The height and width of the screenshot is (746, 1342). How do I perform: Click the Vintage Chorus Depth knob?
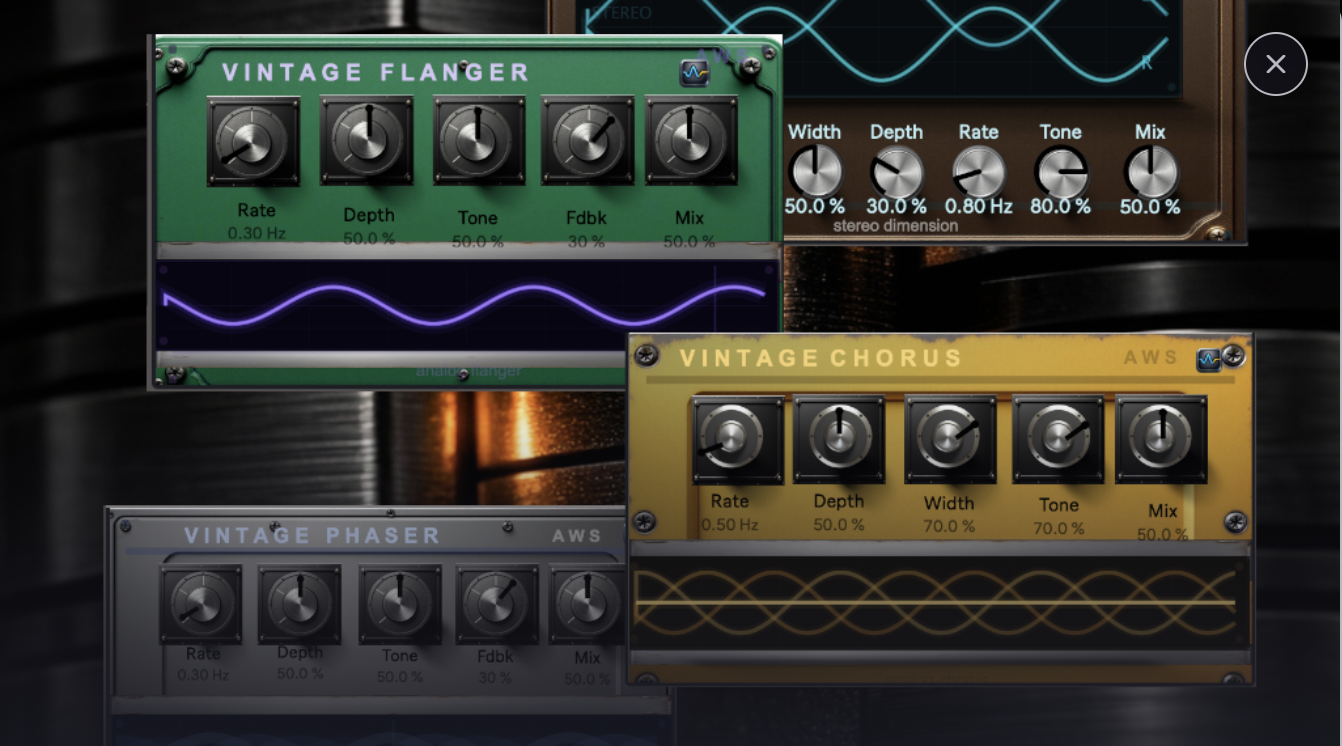click(839, 439)
